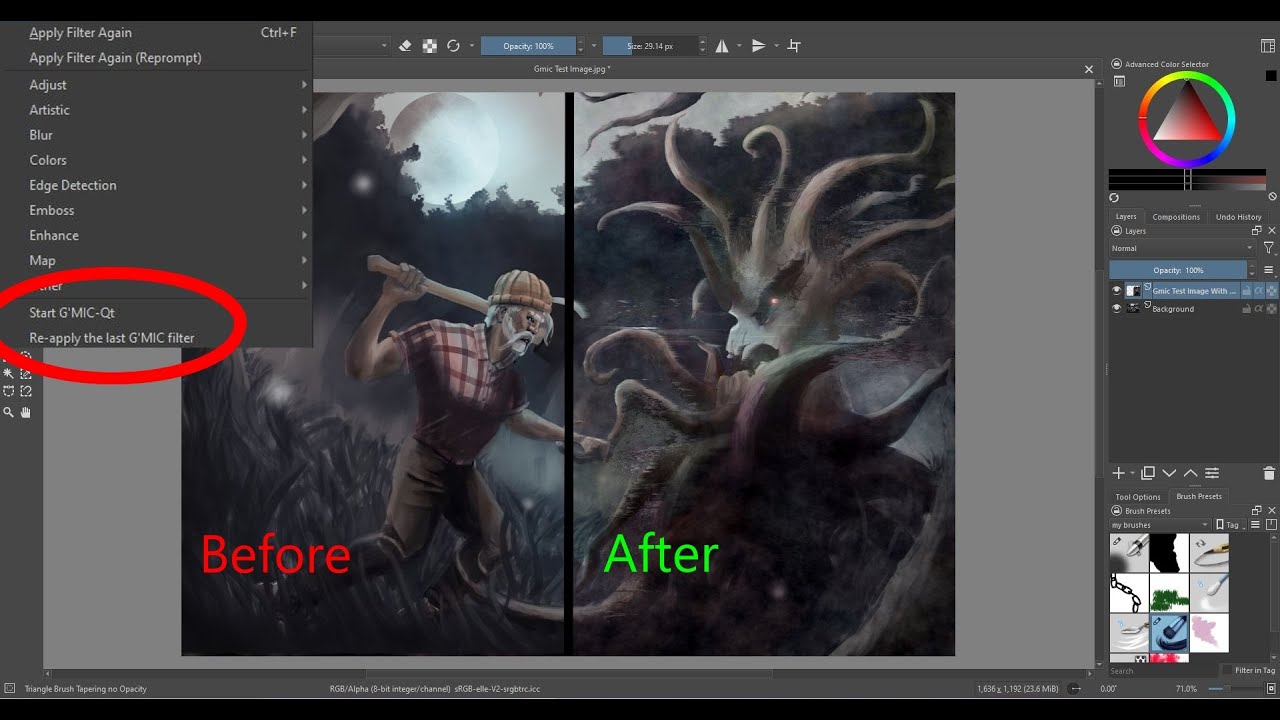This screenshot has width=1280, height=720.
Task: Toggle the eraser mode icon
Action: pos(405,46)
